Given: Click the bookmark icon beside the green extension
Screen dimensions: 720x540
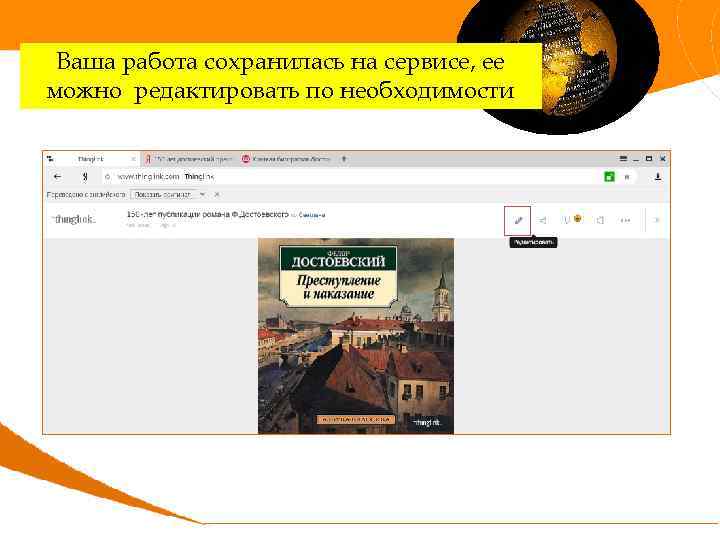Looking at the screenshot, I should [x=627, y=177].
